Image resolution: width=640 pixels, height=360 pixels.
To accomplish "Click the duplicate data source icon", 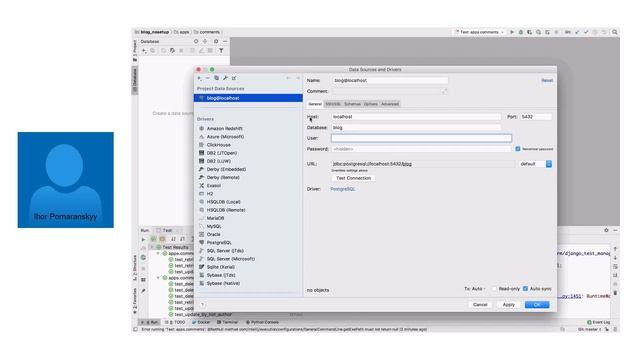I will point(216,78).
